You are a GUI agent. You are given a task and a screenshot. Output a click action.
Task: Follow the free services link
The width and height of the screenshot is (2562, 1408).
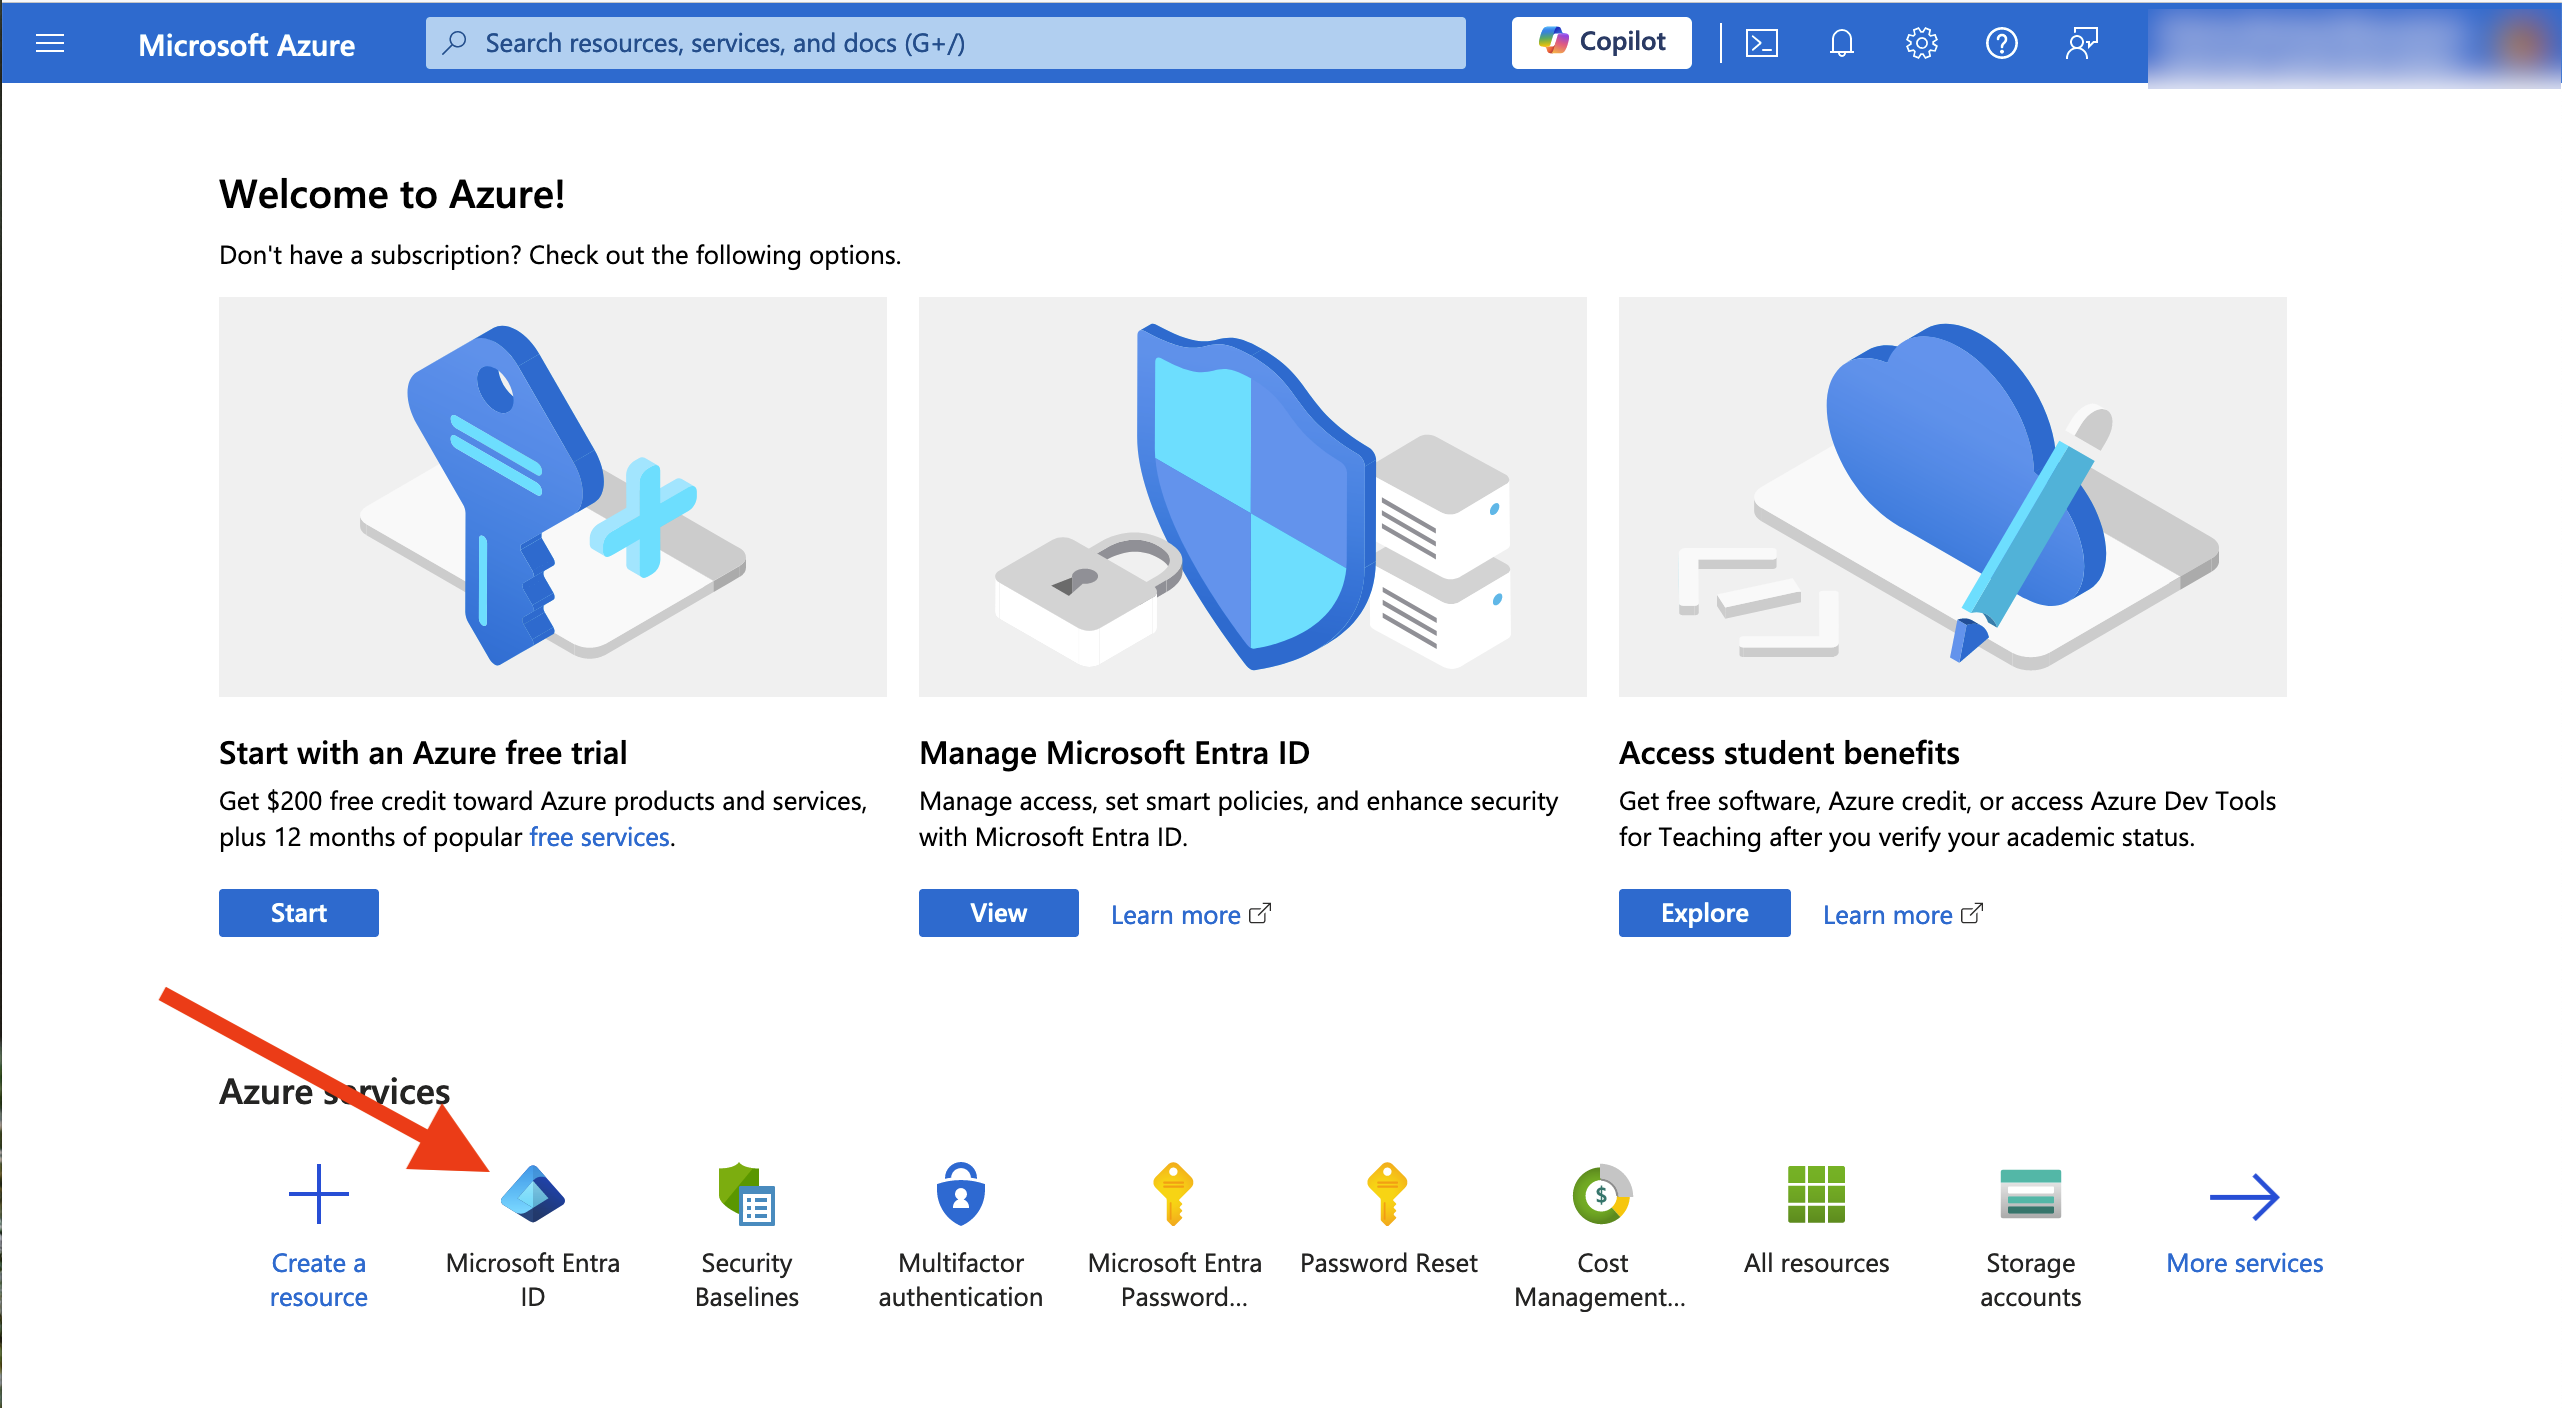pyautogui.click(x=599, y=837)
